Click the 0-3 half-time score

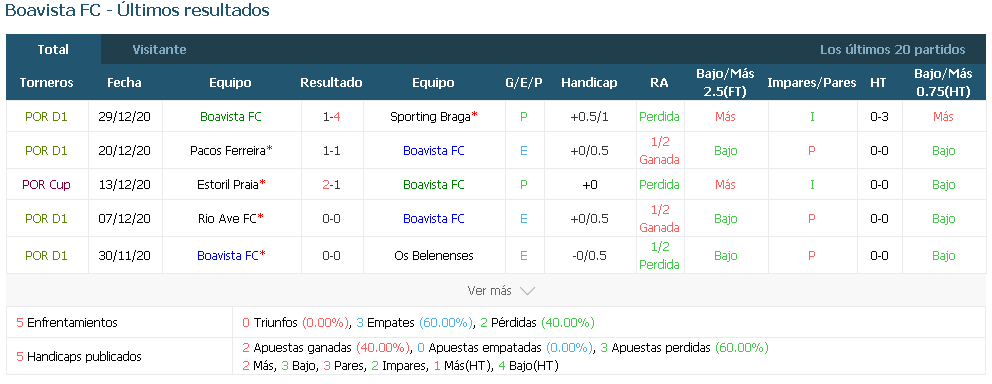(879, 116)
